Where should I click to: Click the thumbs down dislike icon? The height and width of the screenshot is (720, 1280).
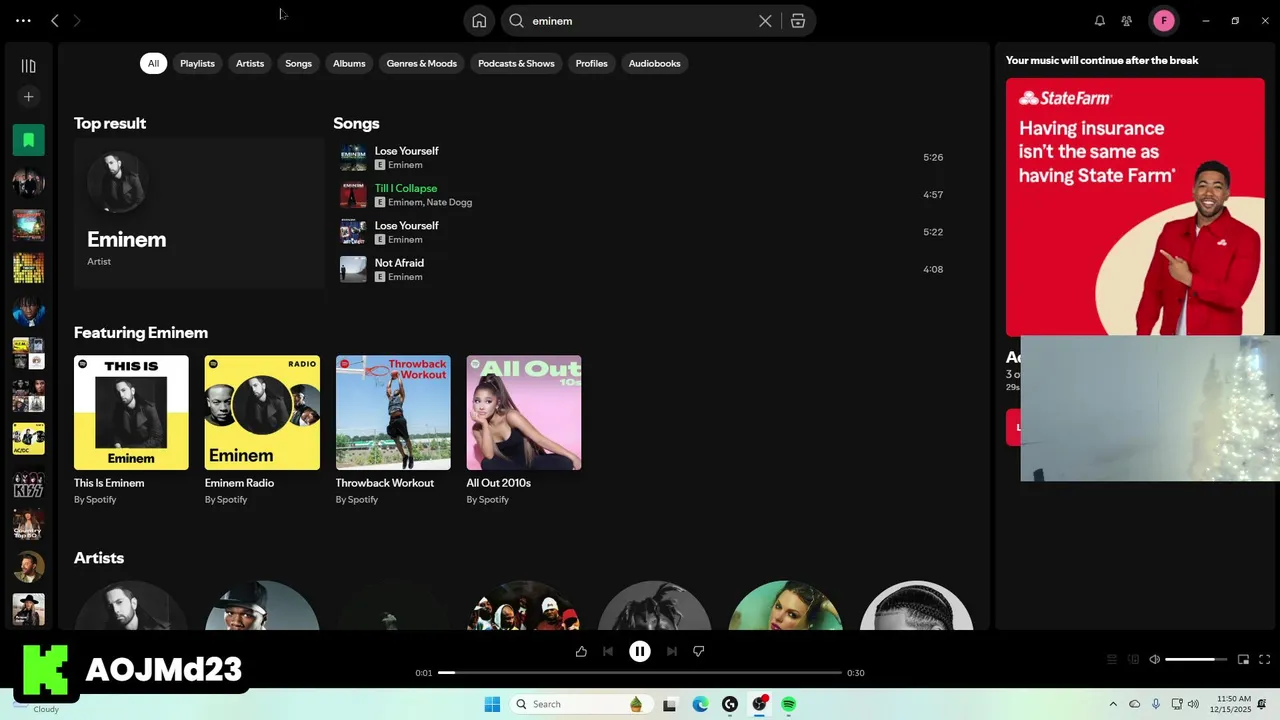tap(699, 651)
